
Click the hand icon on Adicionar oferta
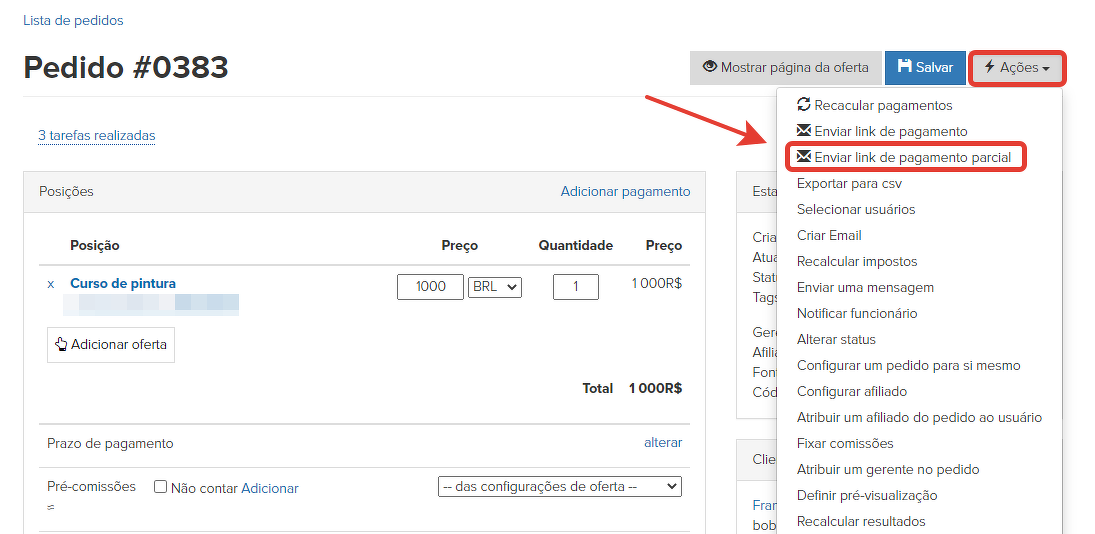tap(61, 344)
